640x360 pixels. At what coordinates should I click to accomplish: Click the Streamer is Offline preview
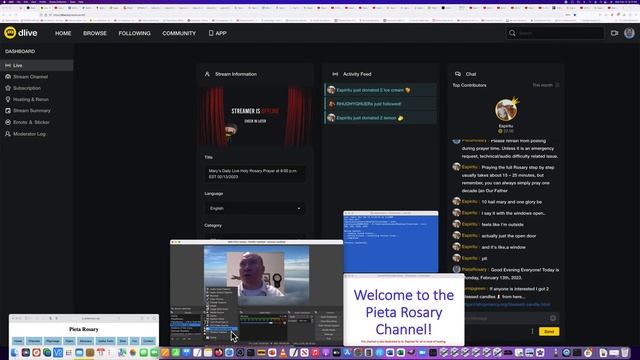tap(255, 117)
